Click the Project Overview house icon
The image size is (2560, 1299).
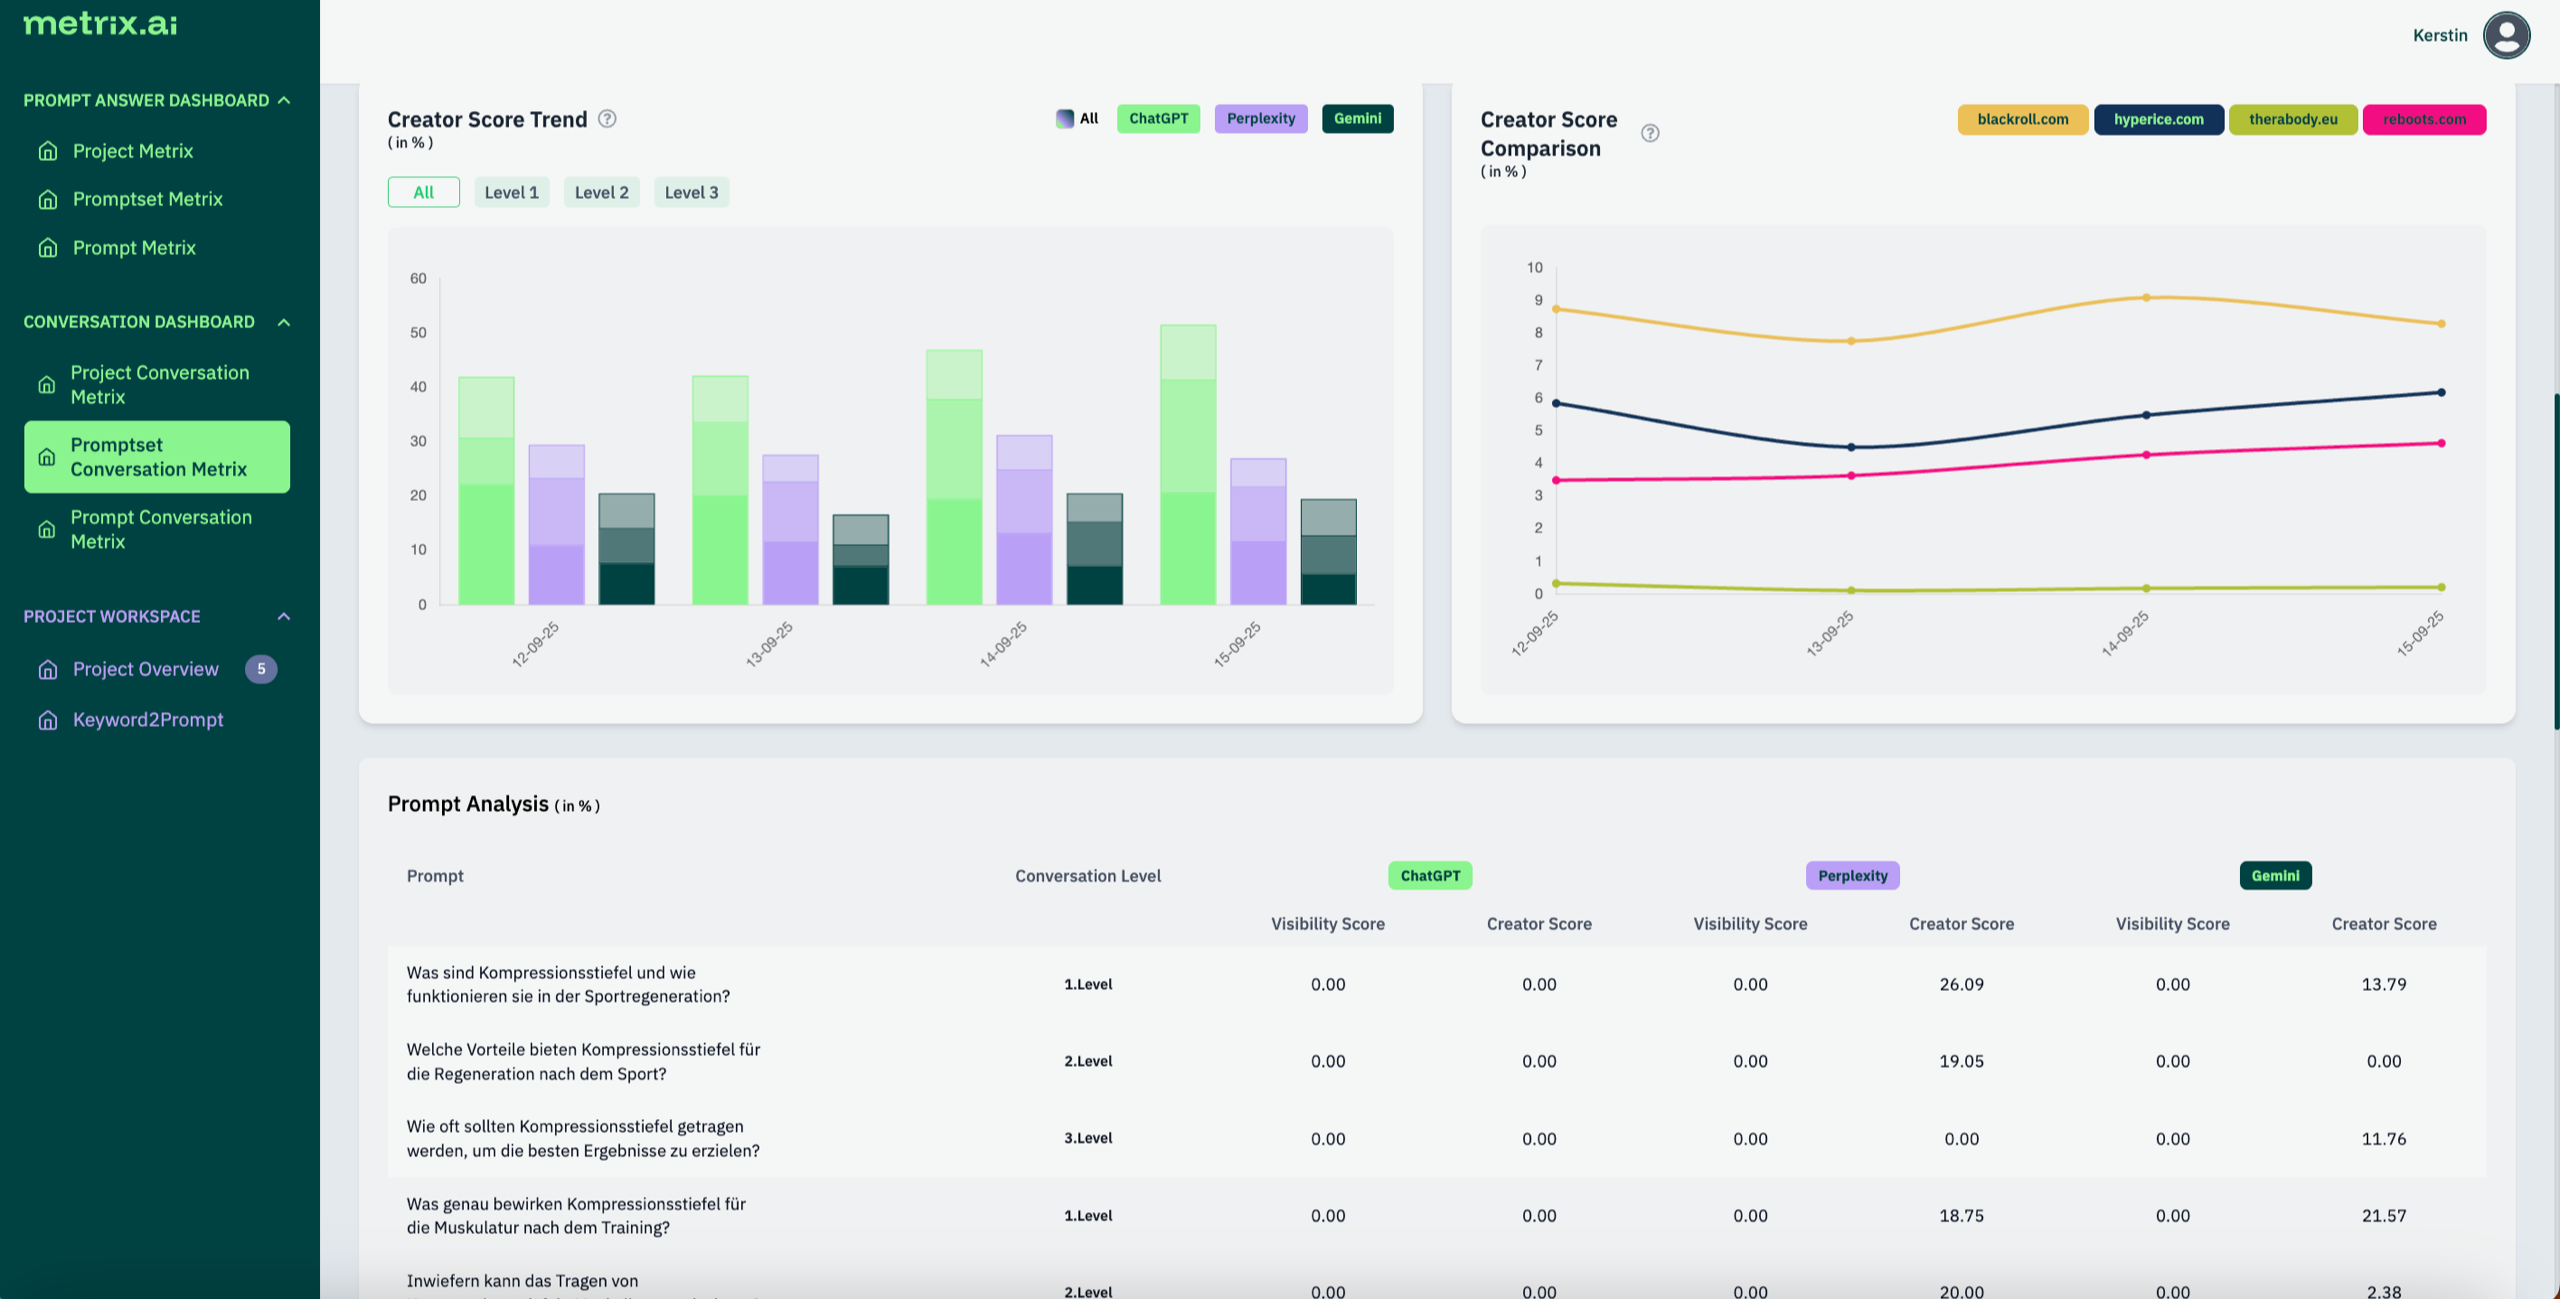[47, 669]
